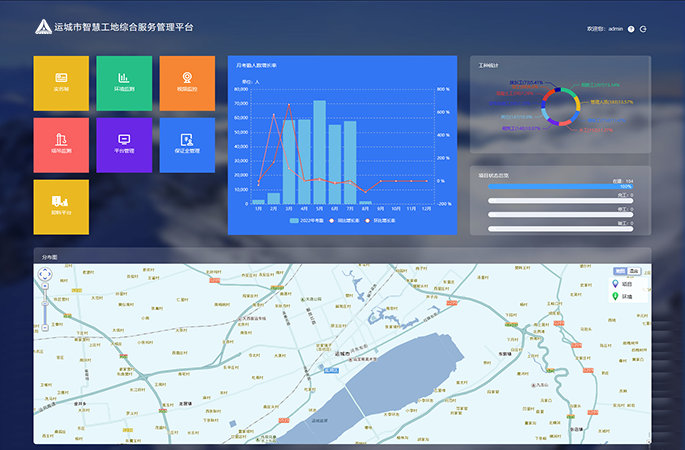Image resolution: width=685 pixels, height=450 pixels.
Task: Click the admin username in header
Action: pyautogui.click(x=616, y=29)
